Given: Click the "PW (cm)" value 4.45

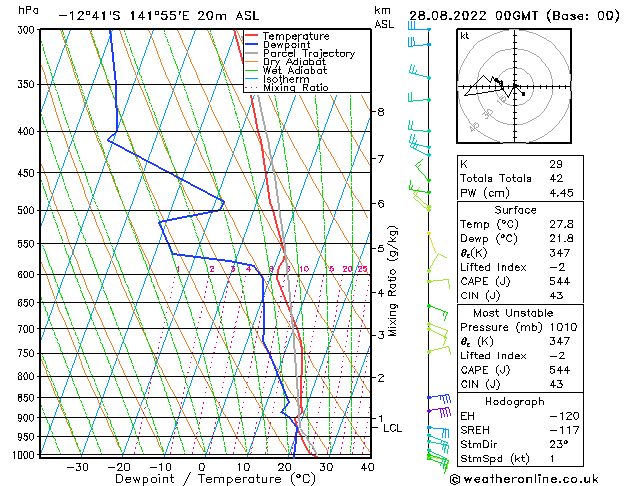Looking at the screenshot, I should click(562, 193).
